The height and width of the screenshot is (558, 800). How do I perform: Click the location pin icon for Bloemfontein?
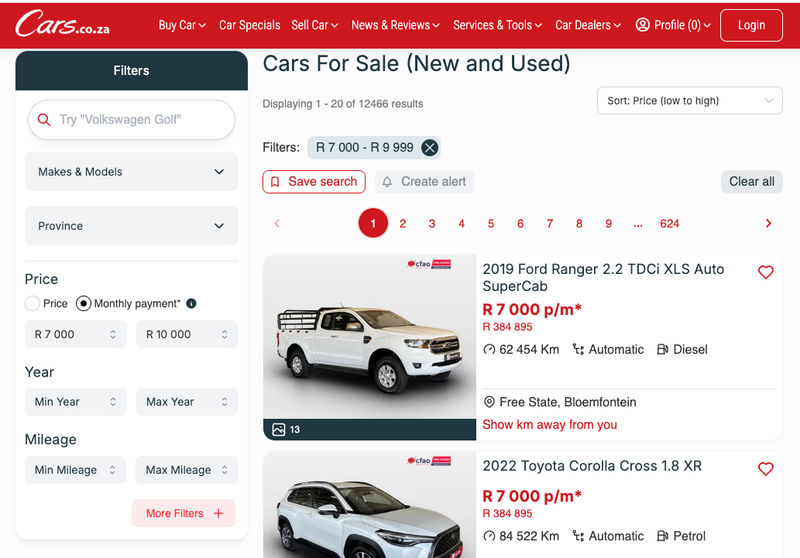(489, 402)
